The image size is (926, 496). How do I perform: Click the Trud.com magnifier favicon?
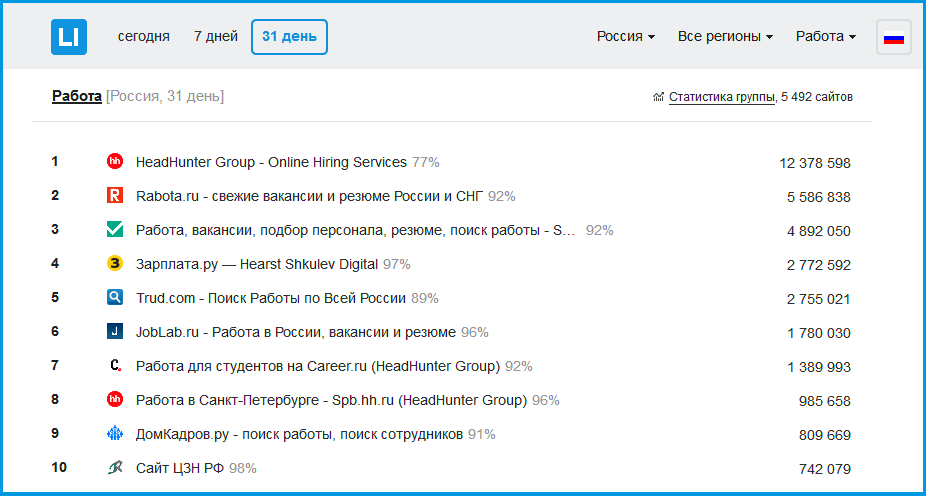point(115,298)
